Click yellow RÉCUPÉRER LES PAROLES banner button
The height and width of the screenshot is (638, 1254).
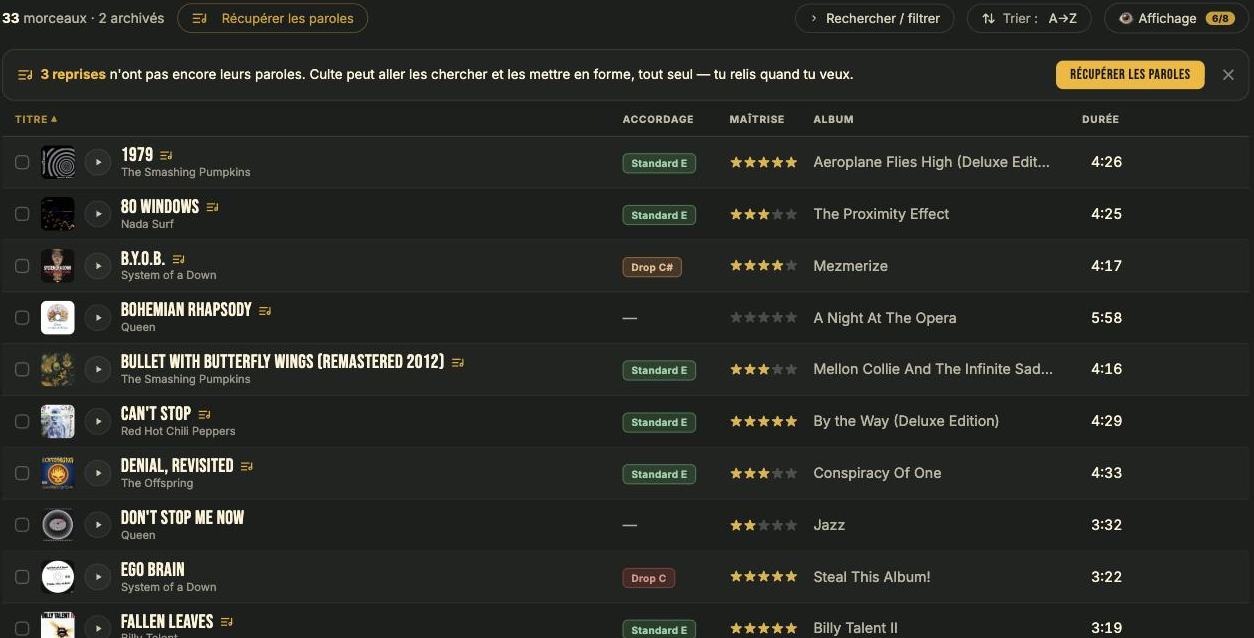(x=1130, y=75)
